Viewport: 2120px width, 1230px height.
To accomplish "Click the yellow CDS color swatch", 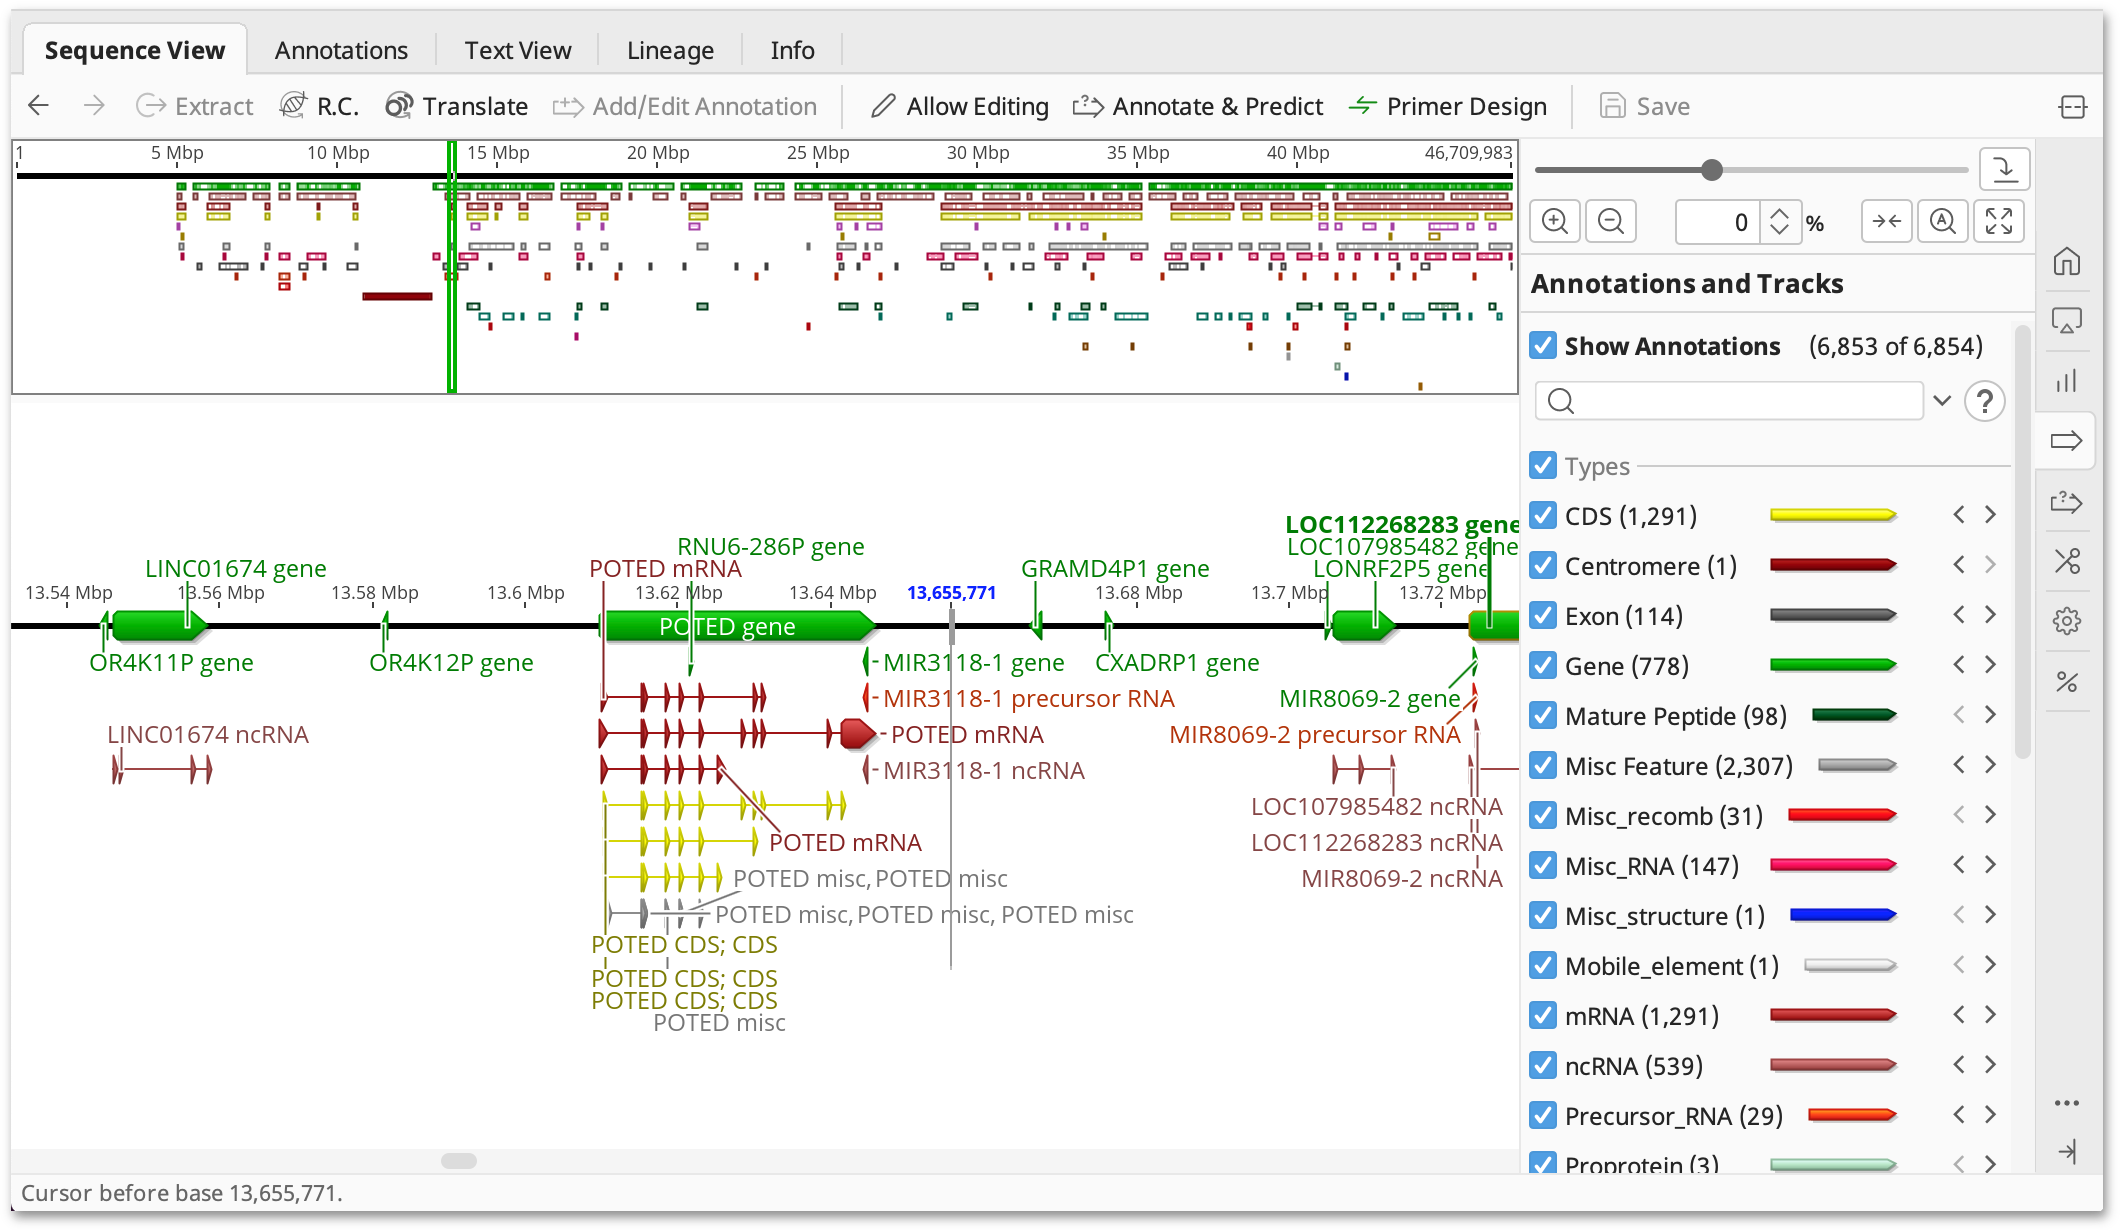I will tap(1833, 515).
